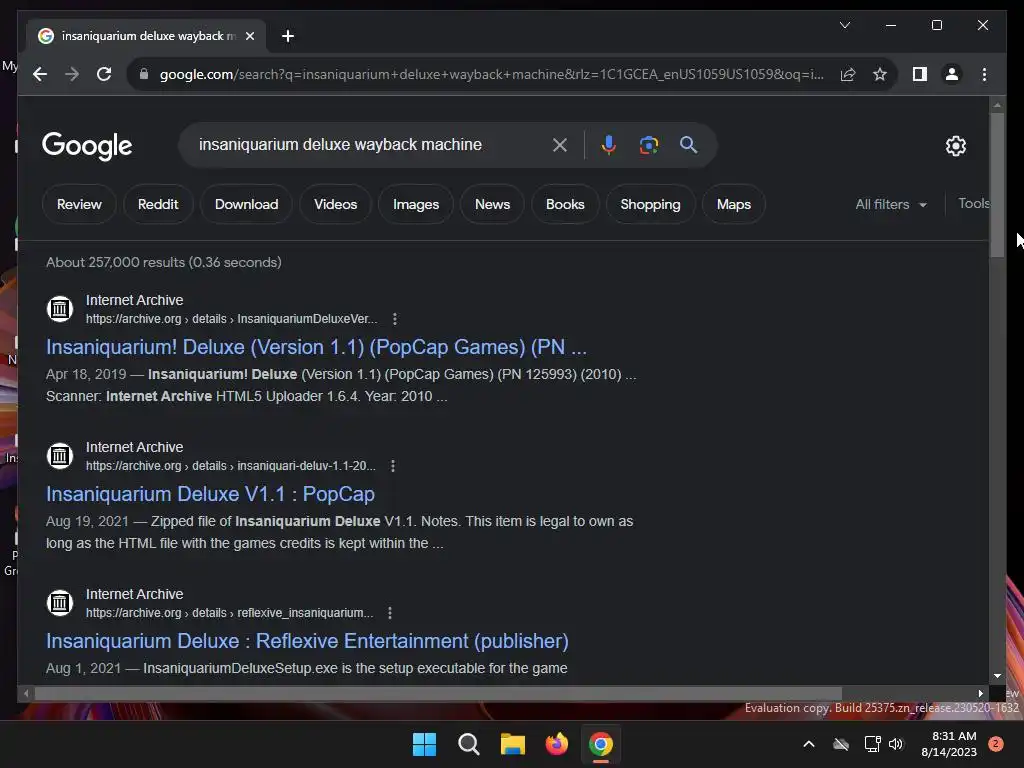Open the Chrome profile avatar menu
The height and width of the screenshot is (768, 1024).
tap(952, 74)
